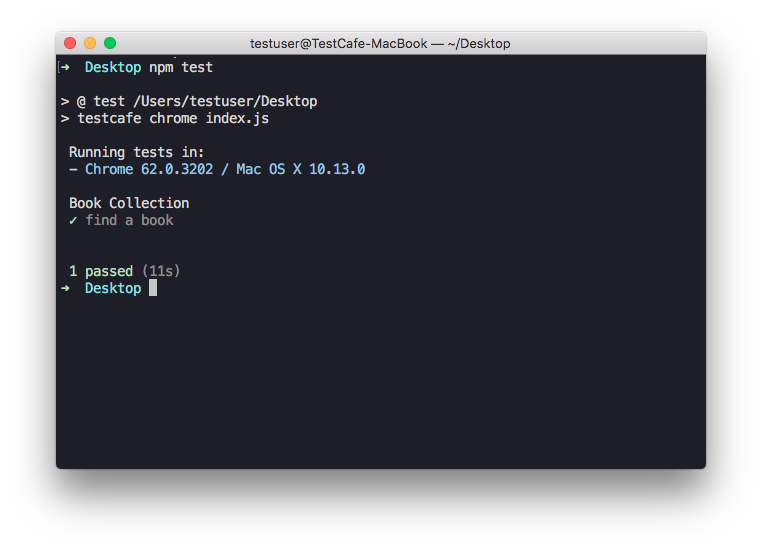Click the Mac OS X 10.13.0 text
762x549 pixels.
click(301, 169)
